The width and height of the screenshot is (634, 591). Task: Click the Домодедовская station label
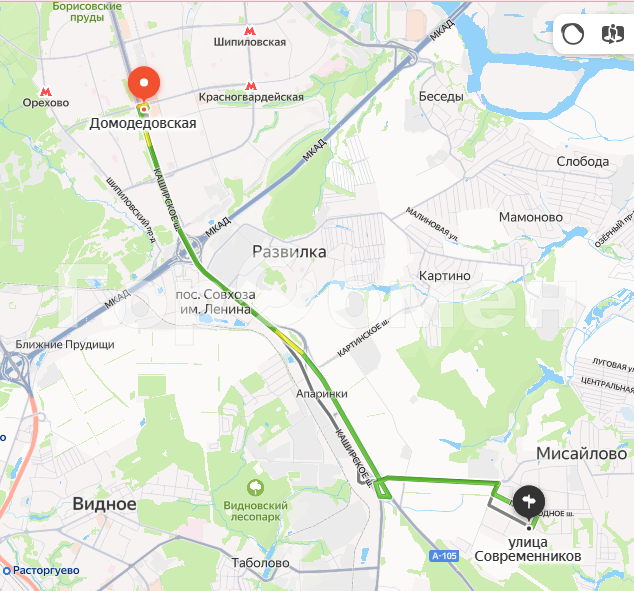coord(143,123)
